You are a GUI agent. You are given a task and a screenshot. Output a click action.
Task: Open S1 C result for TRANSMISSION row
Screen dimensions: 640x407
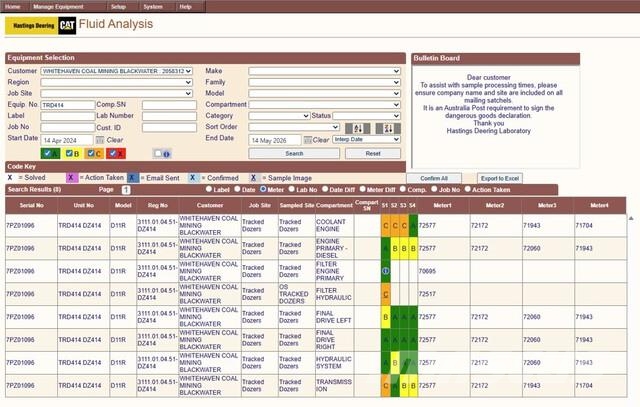click(x=386, y=385)
